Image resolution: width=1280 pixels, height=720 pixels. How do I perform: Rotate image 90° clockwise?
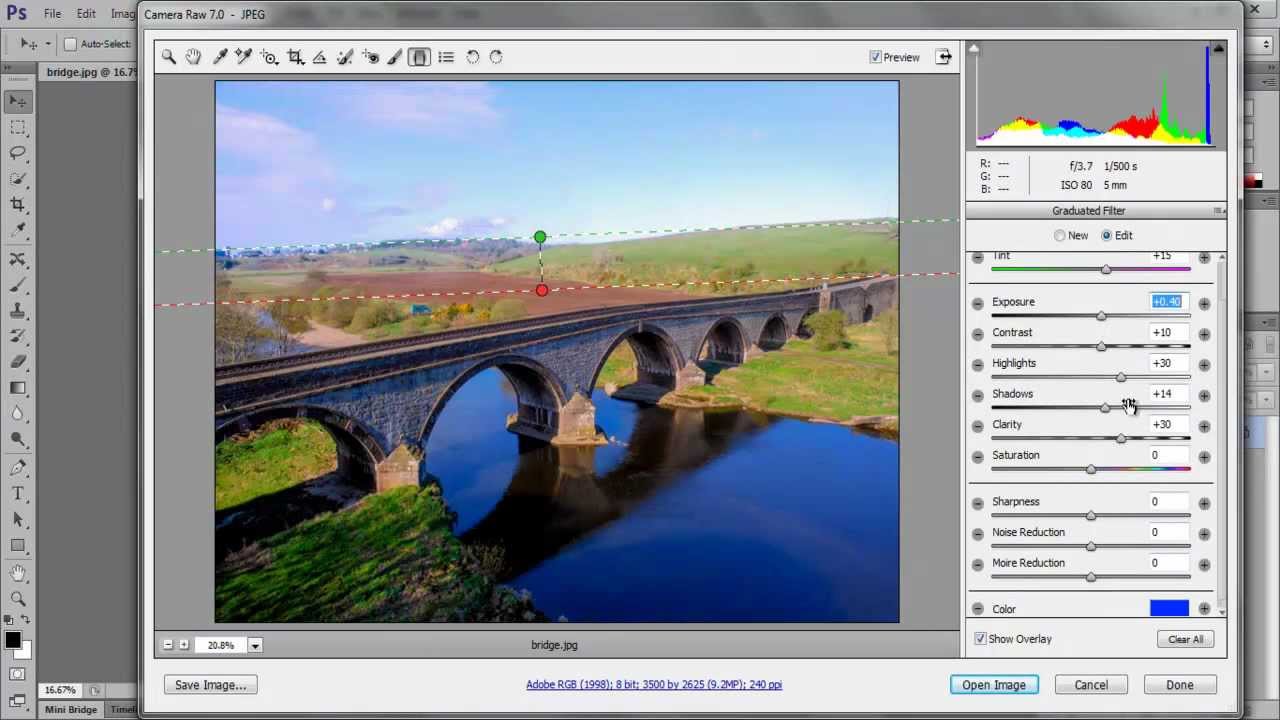(496, 57)
